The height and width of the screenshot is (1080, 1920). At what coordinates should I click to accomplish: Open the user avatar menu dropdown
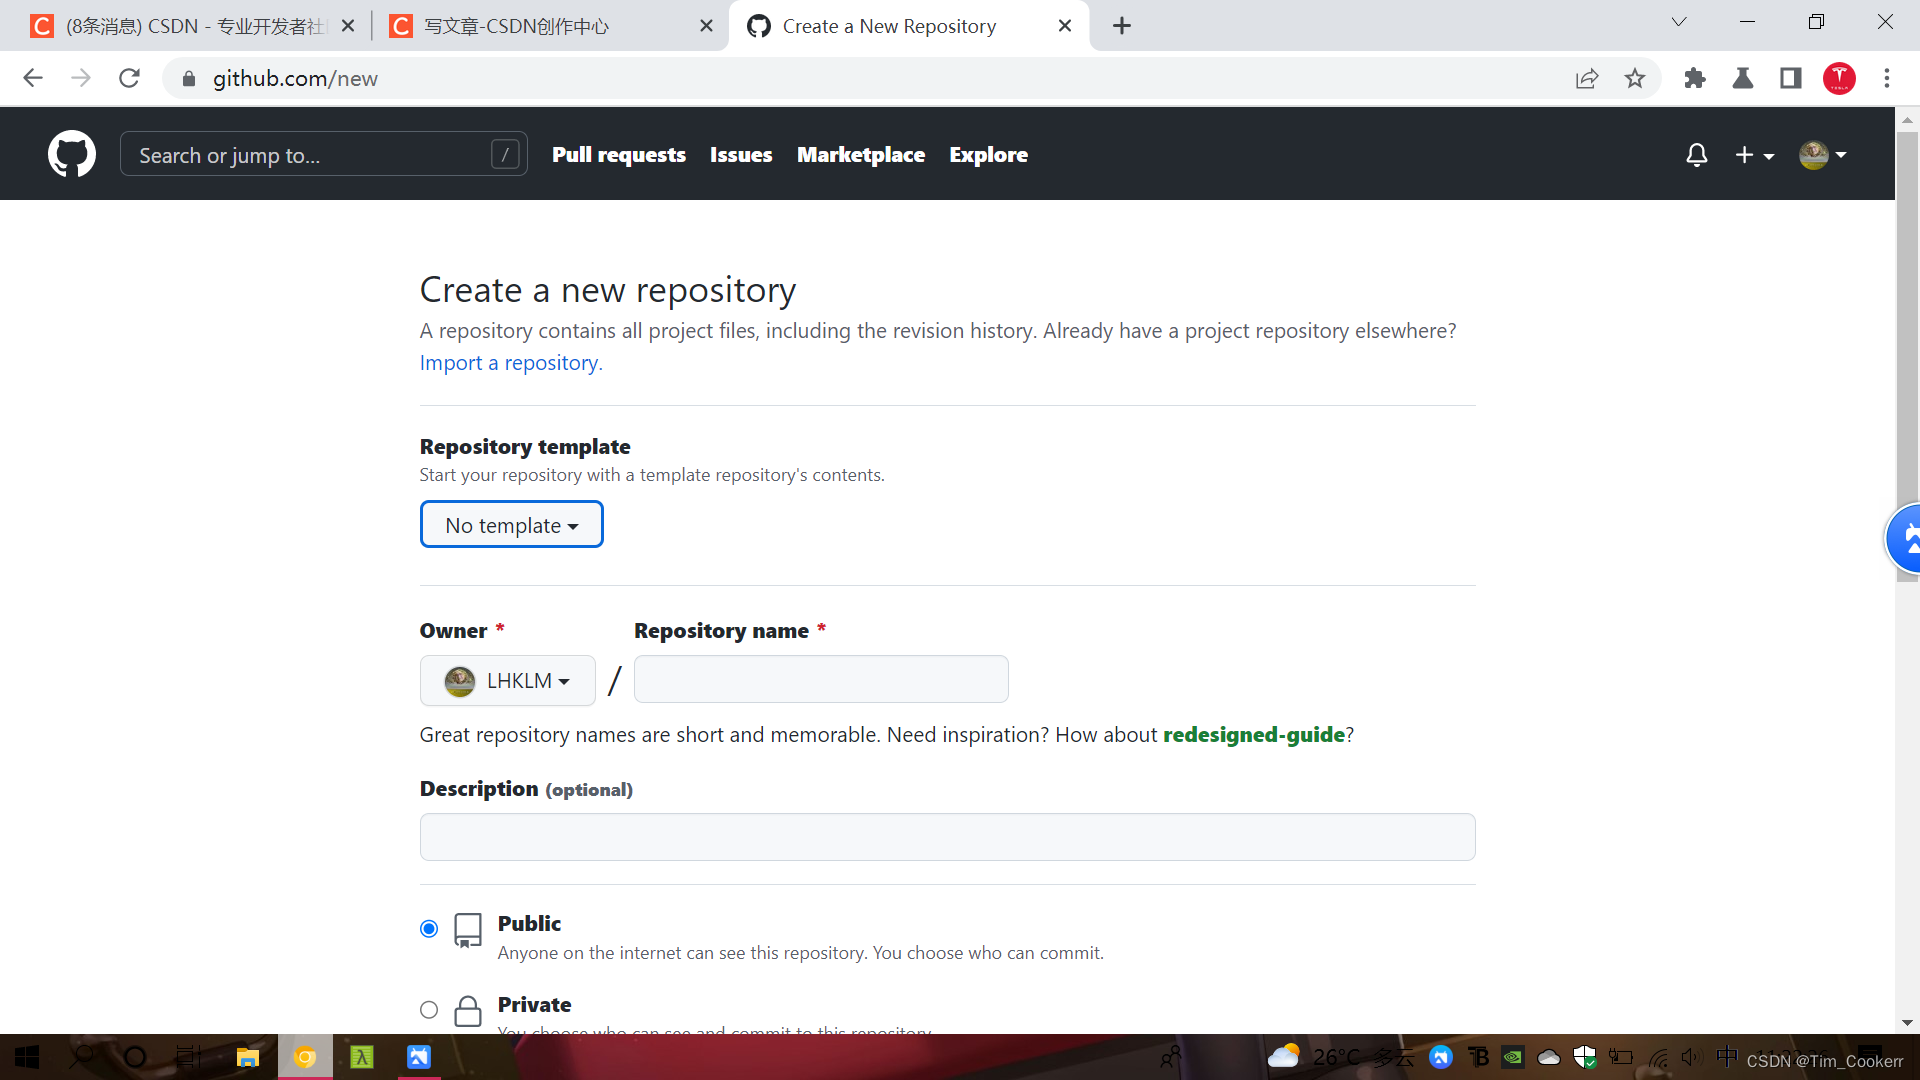click(1822, 155)
